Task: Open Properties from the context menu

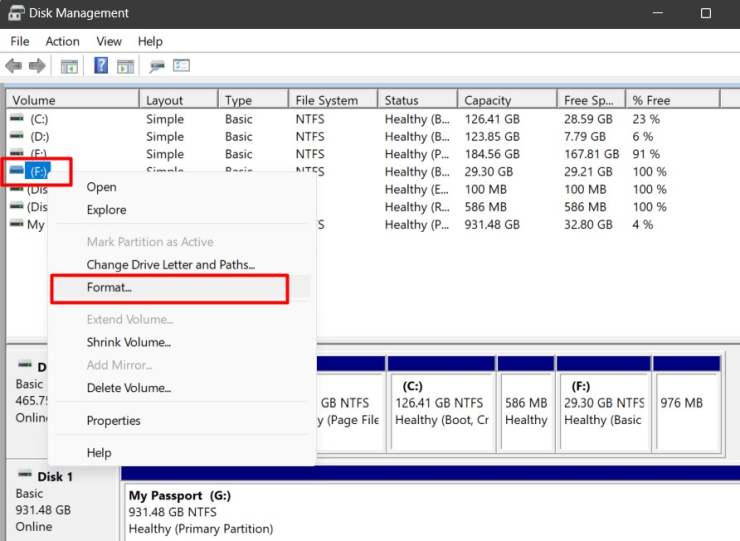Action: click(x=113, y=421)
